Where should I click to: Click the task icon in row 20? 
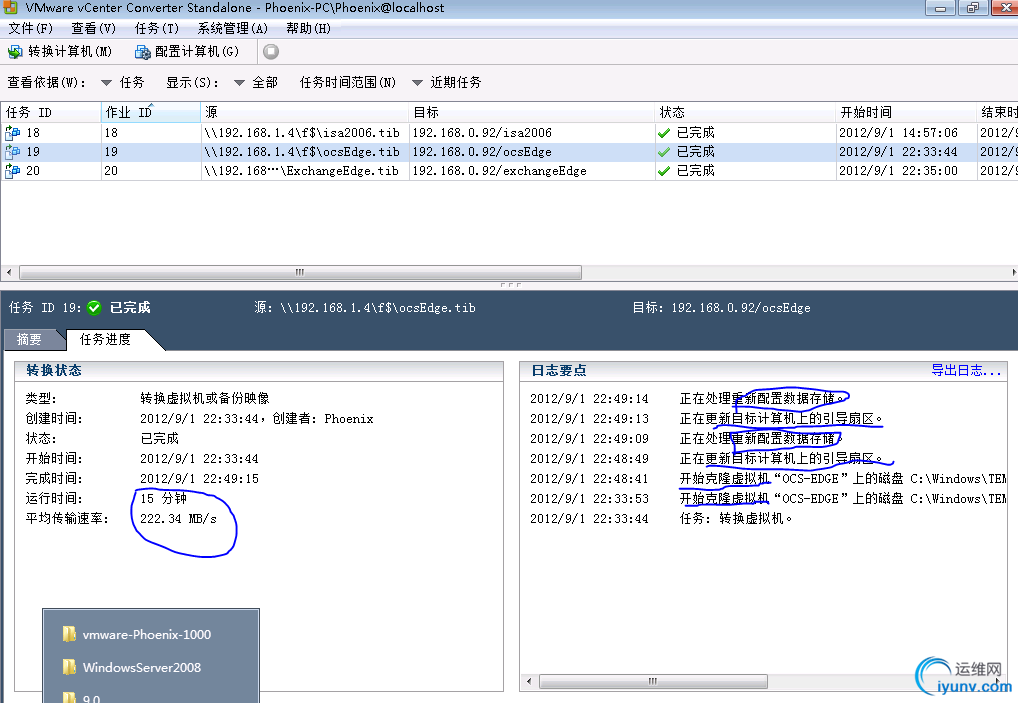click(x=12, y=171)
